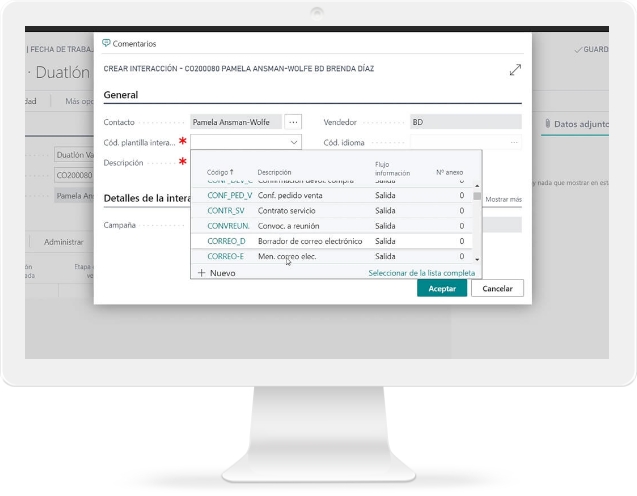Click the plus icon for Nuevo

(x=201, y=272)
